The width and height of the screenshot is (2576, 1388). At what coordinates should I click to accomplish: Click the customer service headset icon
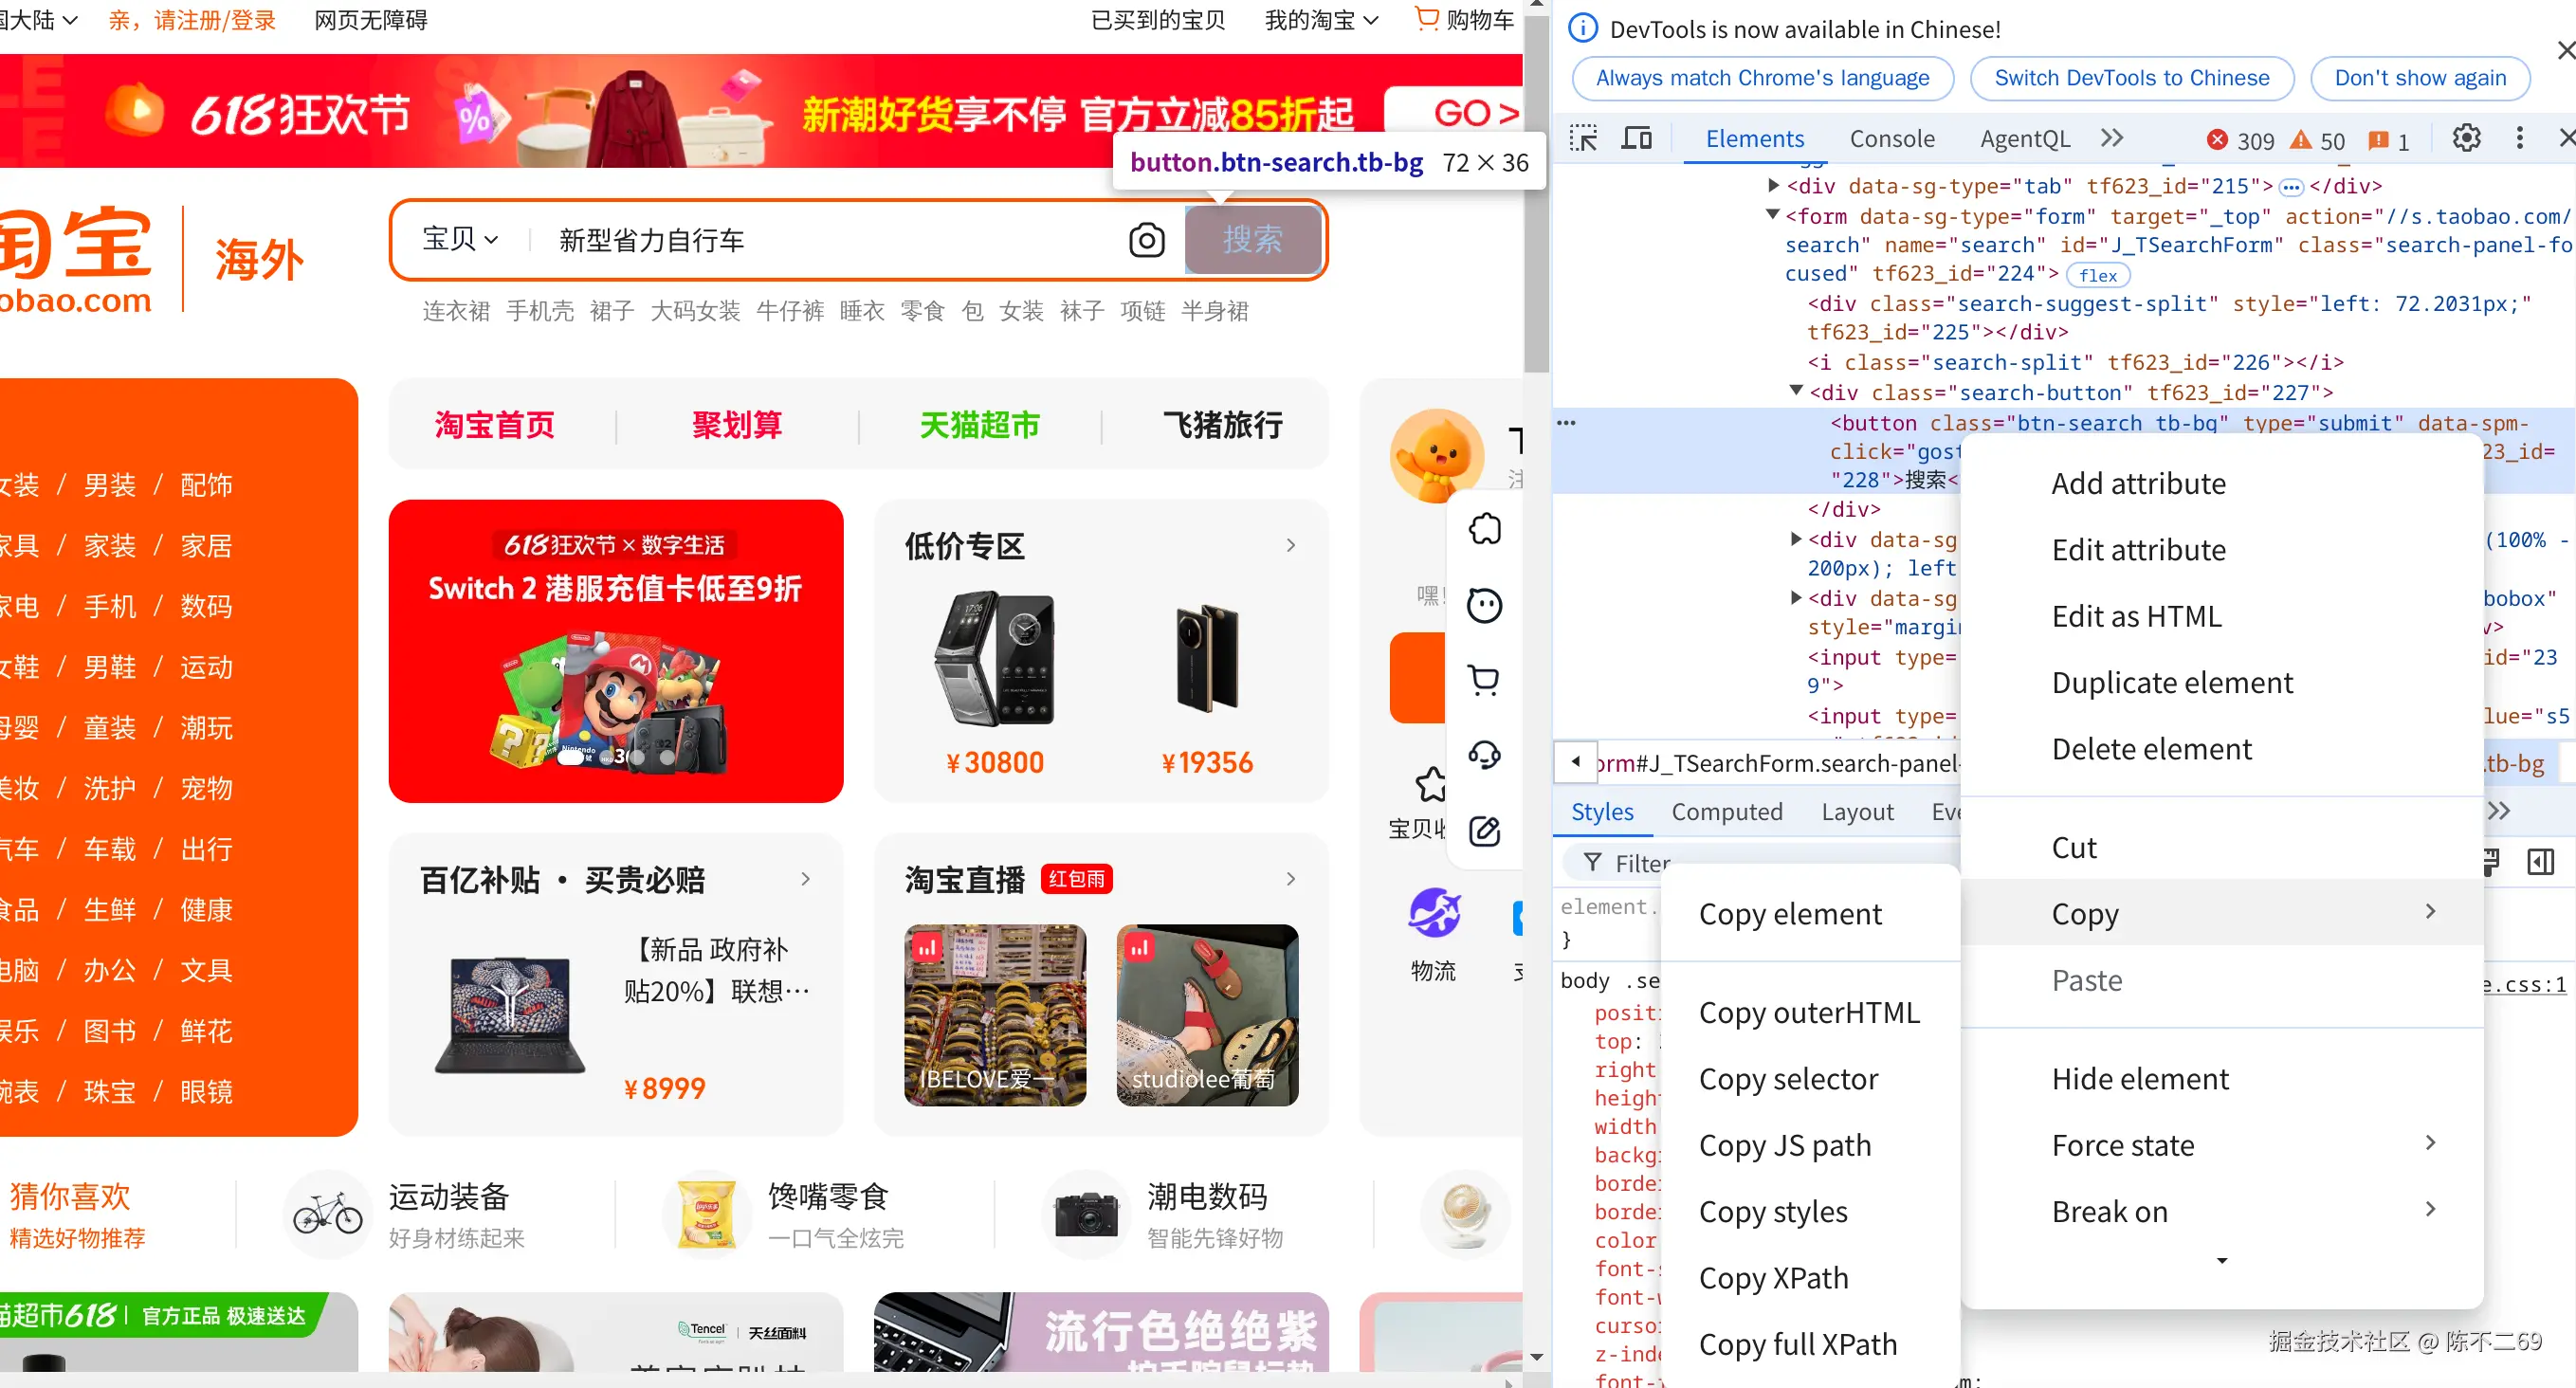pos(1484,755)
